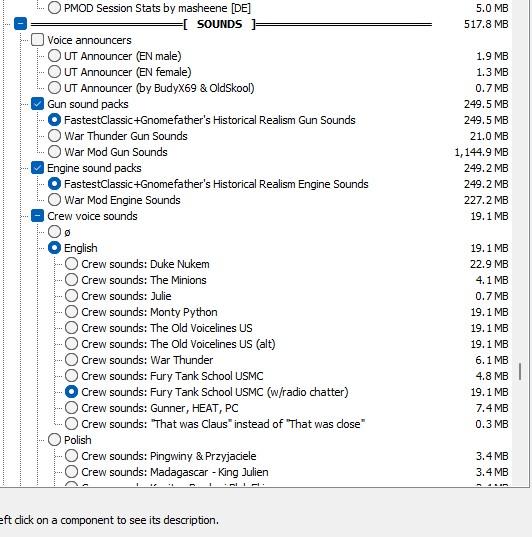Click the vertical scrollbar thumb
532x537 pixels.
point(520,372)
